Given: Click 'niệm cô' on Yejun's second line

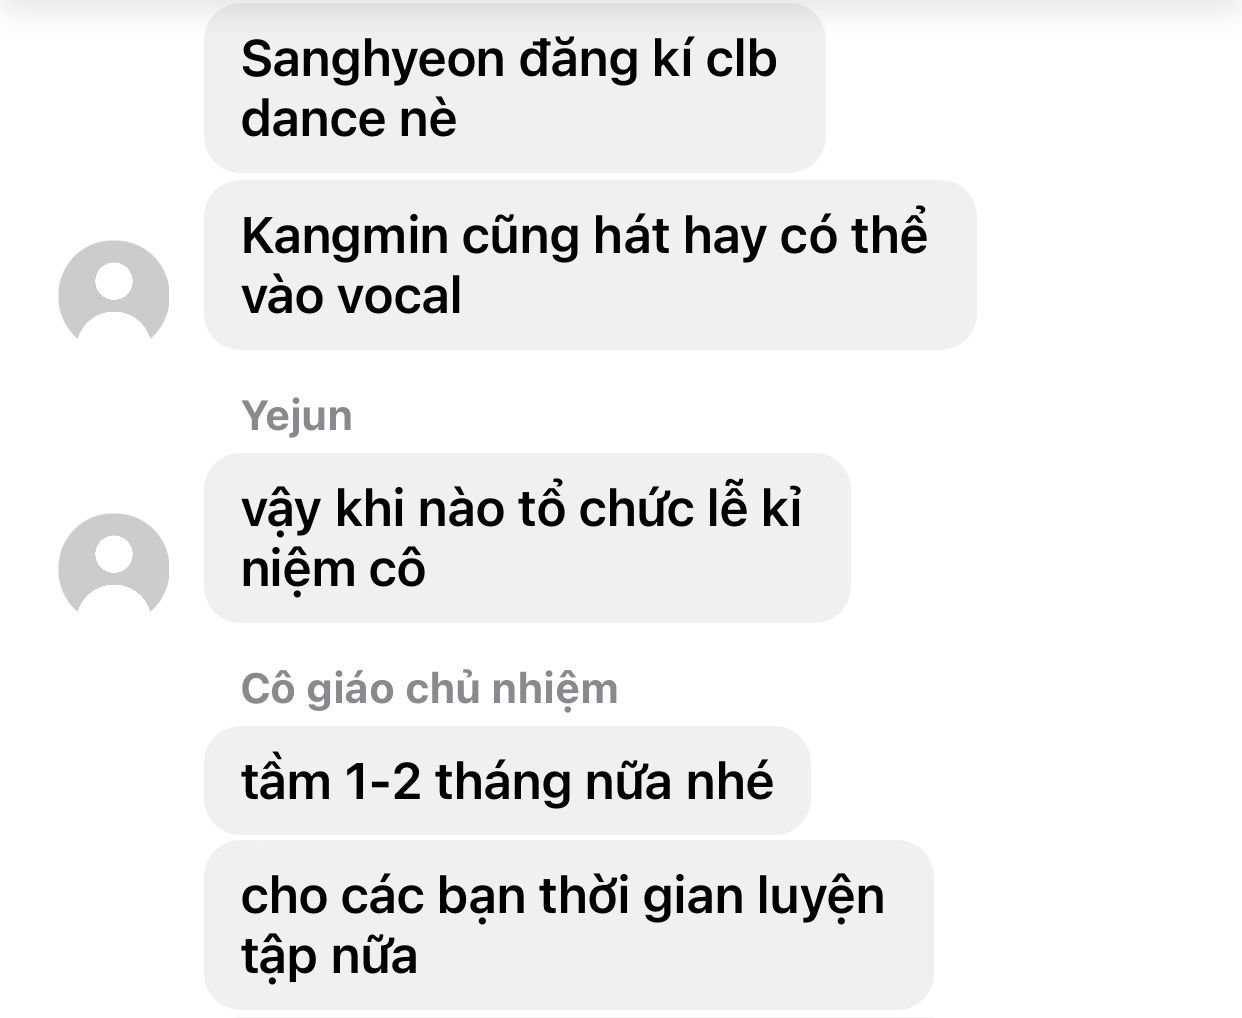Looking at the screenshot, I should [333, 570].
